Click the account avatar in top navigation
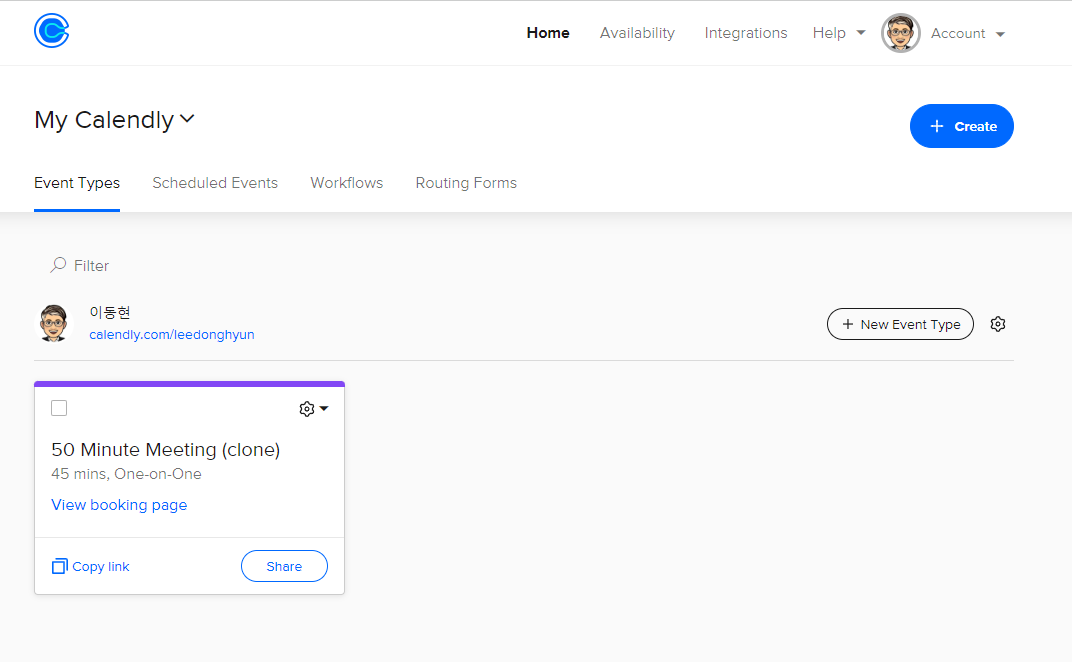 click(x=900, y=33)
